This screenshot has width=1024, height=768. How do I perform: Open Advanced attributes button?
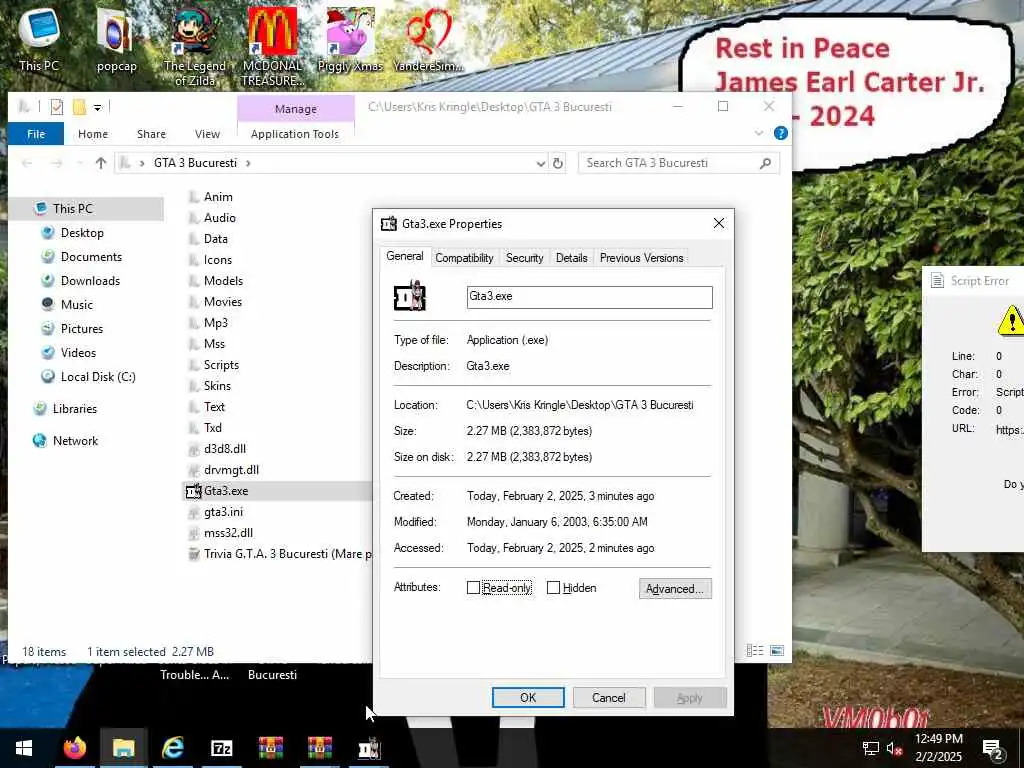pyautogui.click(x=675, y=588)
